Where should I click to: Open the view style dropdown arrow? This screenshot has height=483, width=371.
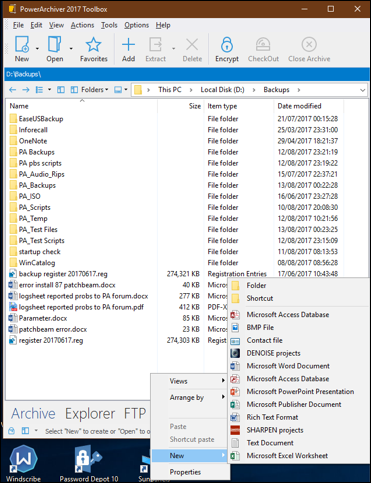(x=49, y=90)
